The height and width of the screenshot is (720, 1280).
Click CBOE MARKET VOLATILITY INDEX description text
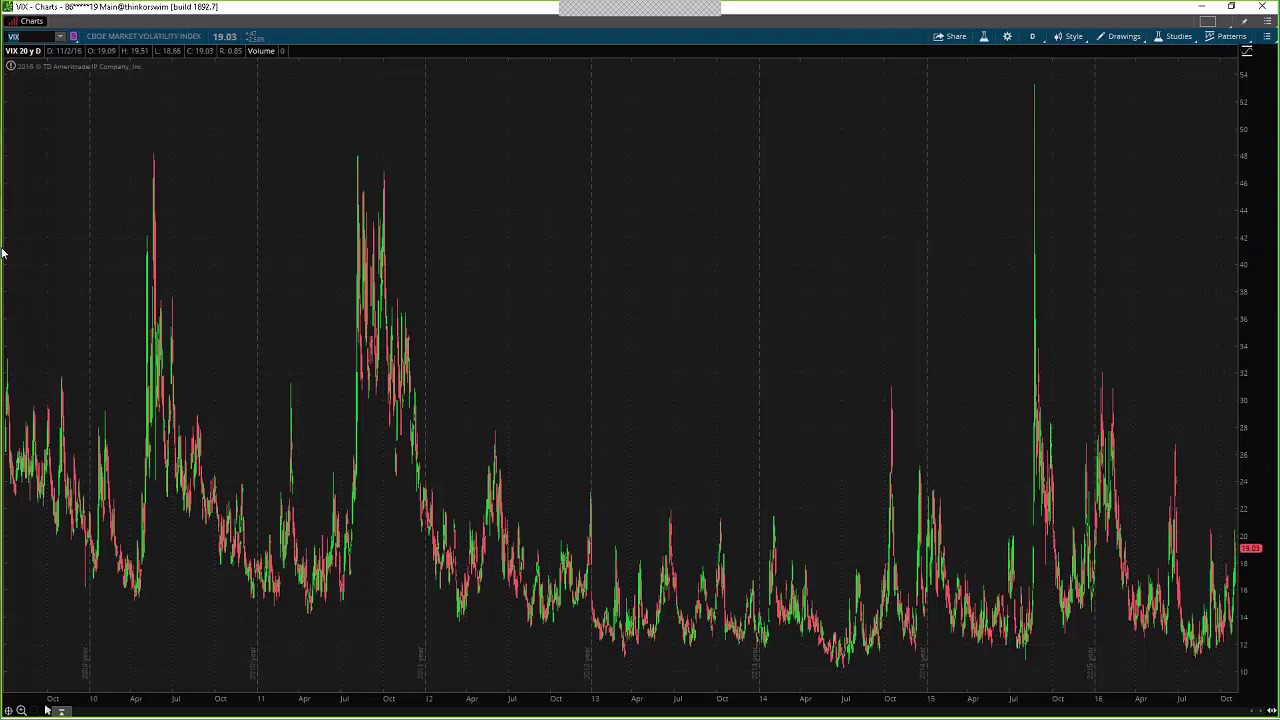(143, 37)
